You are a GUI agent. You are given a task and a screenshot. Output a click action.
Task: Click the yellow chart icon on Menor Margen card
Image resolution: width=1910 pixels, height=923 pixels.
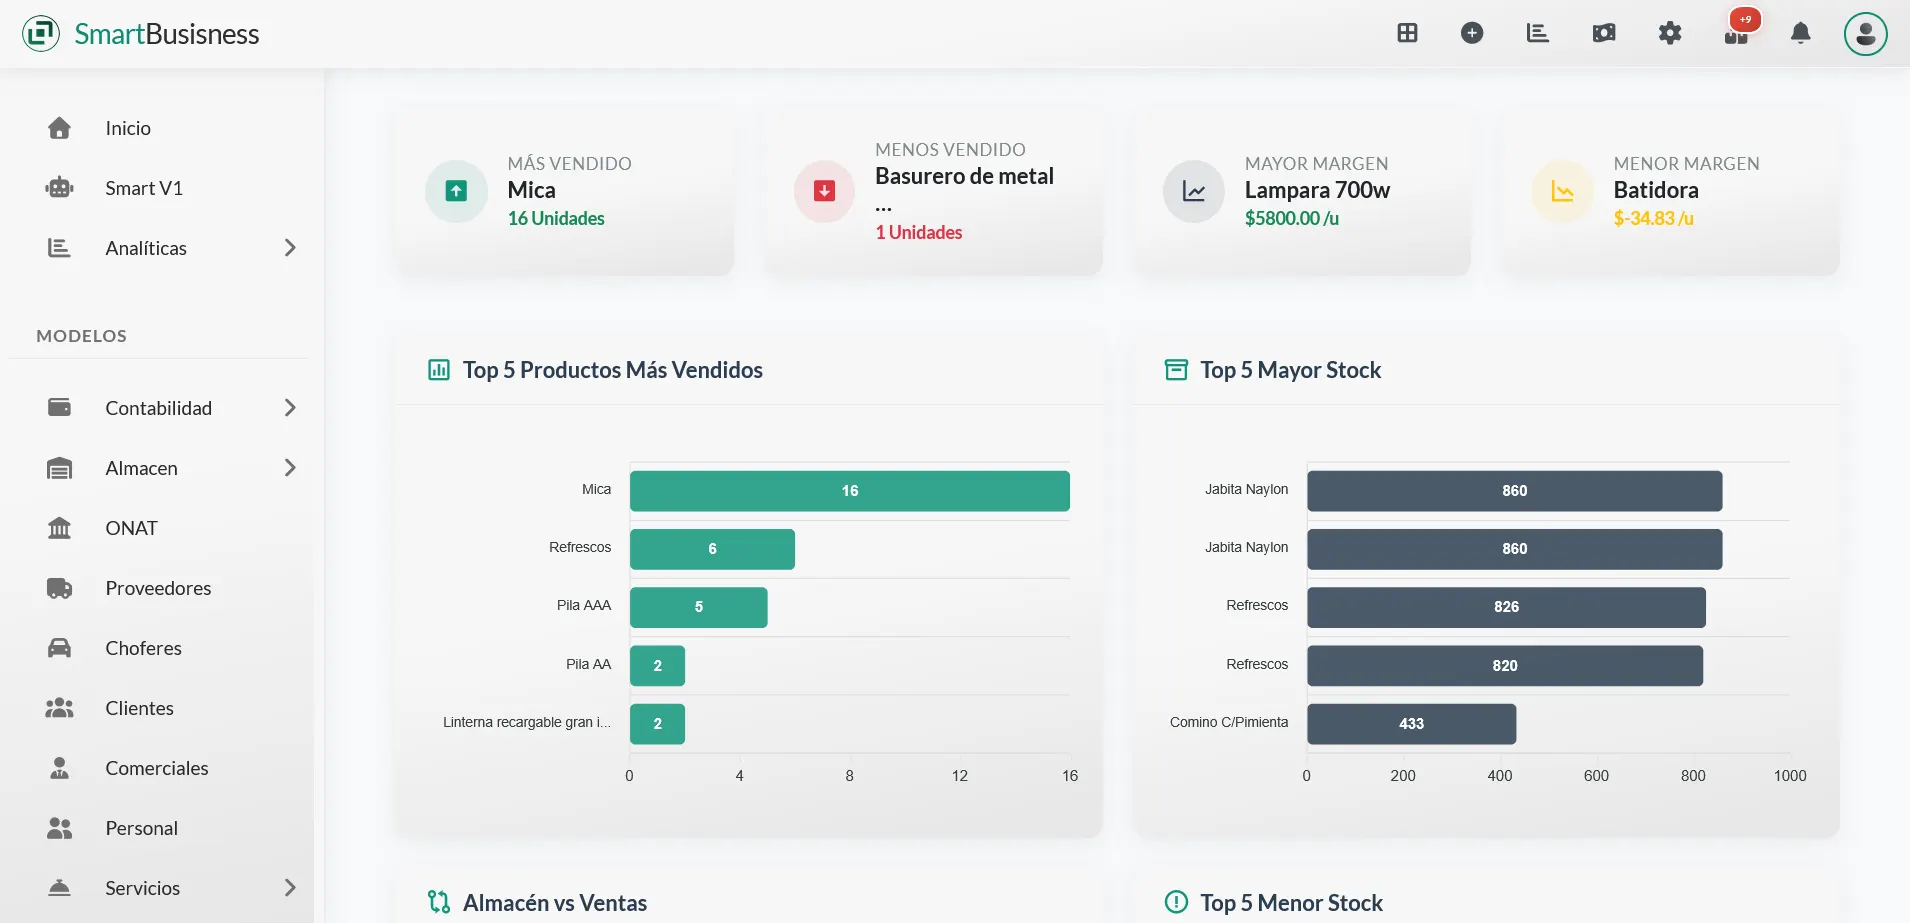(1563, 191)
